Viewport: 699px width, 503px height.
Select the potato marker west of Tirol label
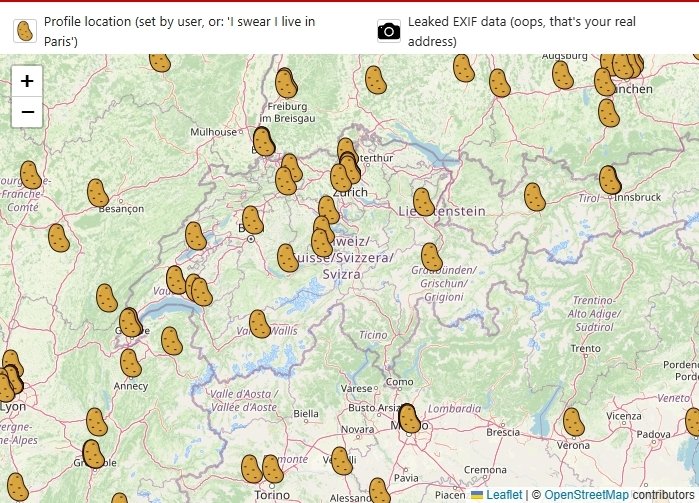[535, 197]
